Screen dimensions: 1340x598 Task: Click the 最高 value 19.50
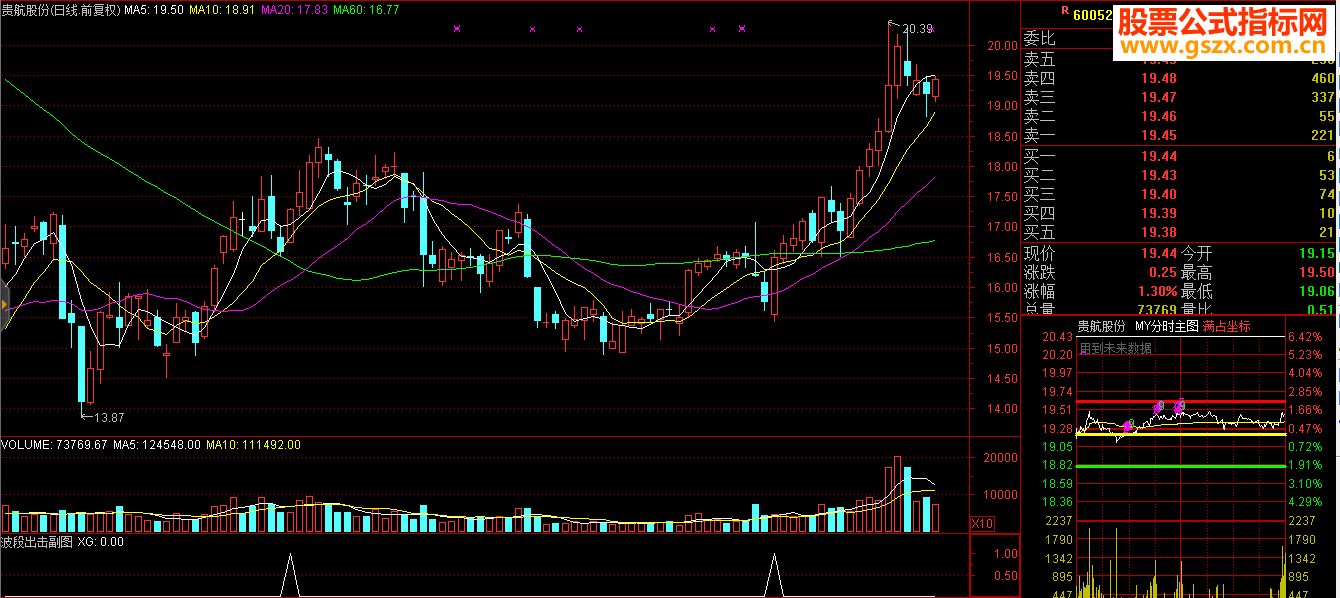pos(1316,273)
